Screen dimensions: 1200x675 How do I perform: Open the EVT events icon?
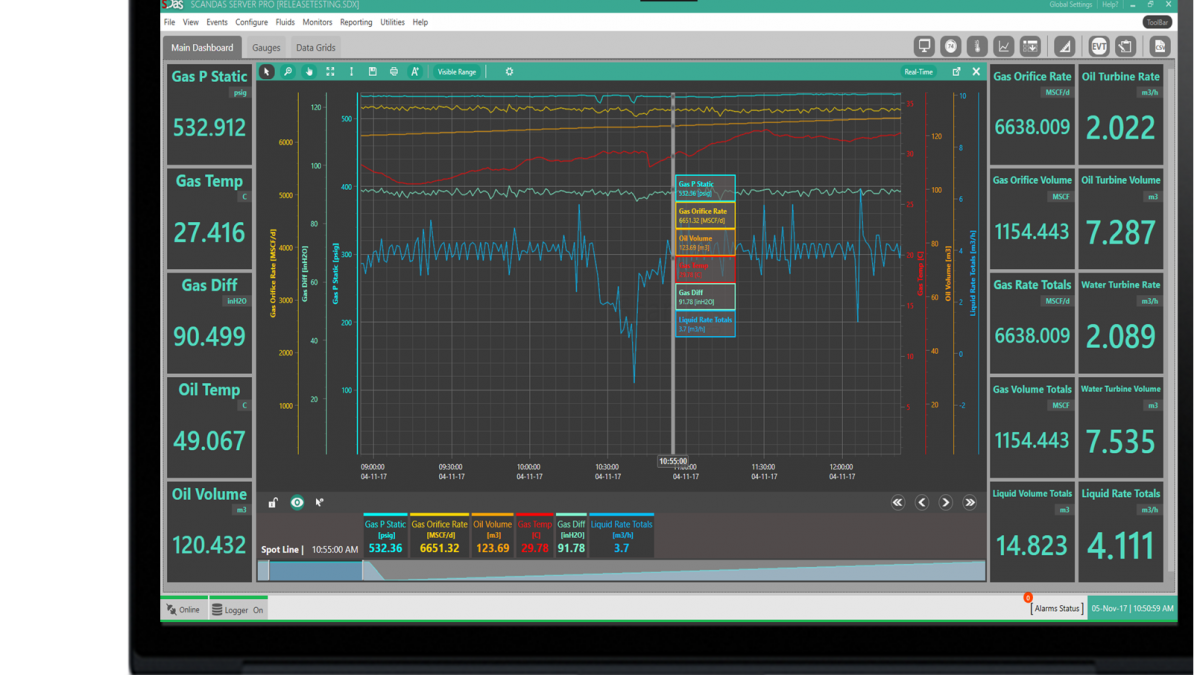pos(1099,46)
